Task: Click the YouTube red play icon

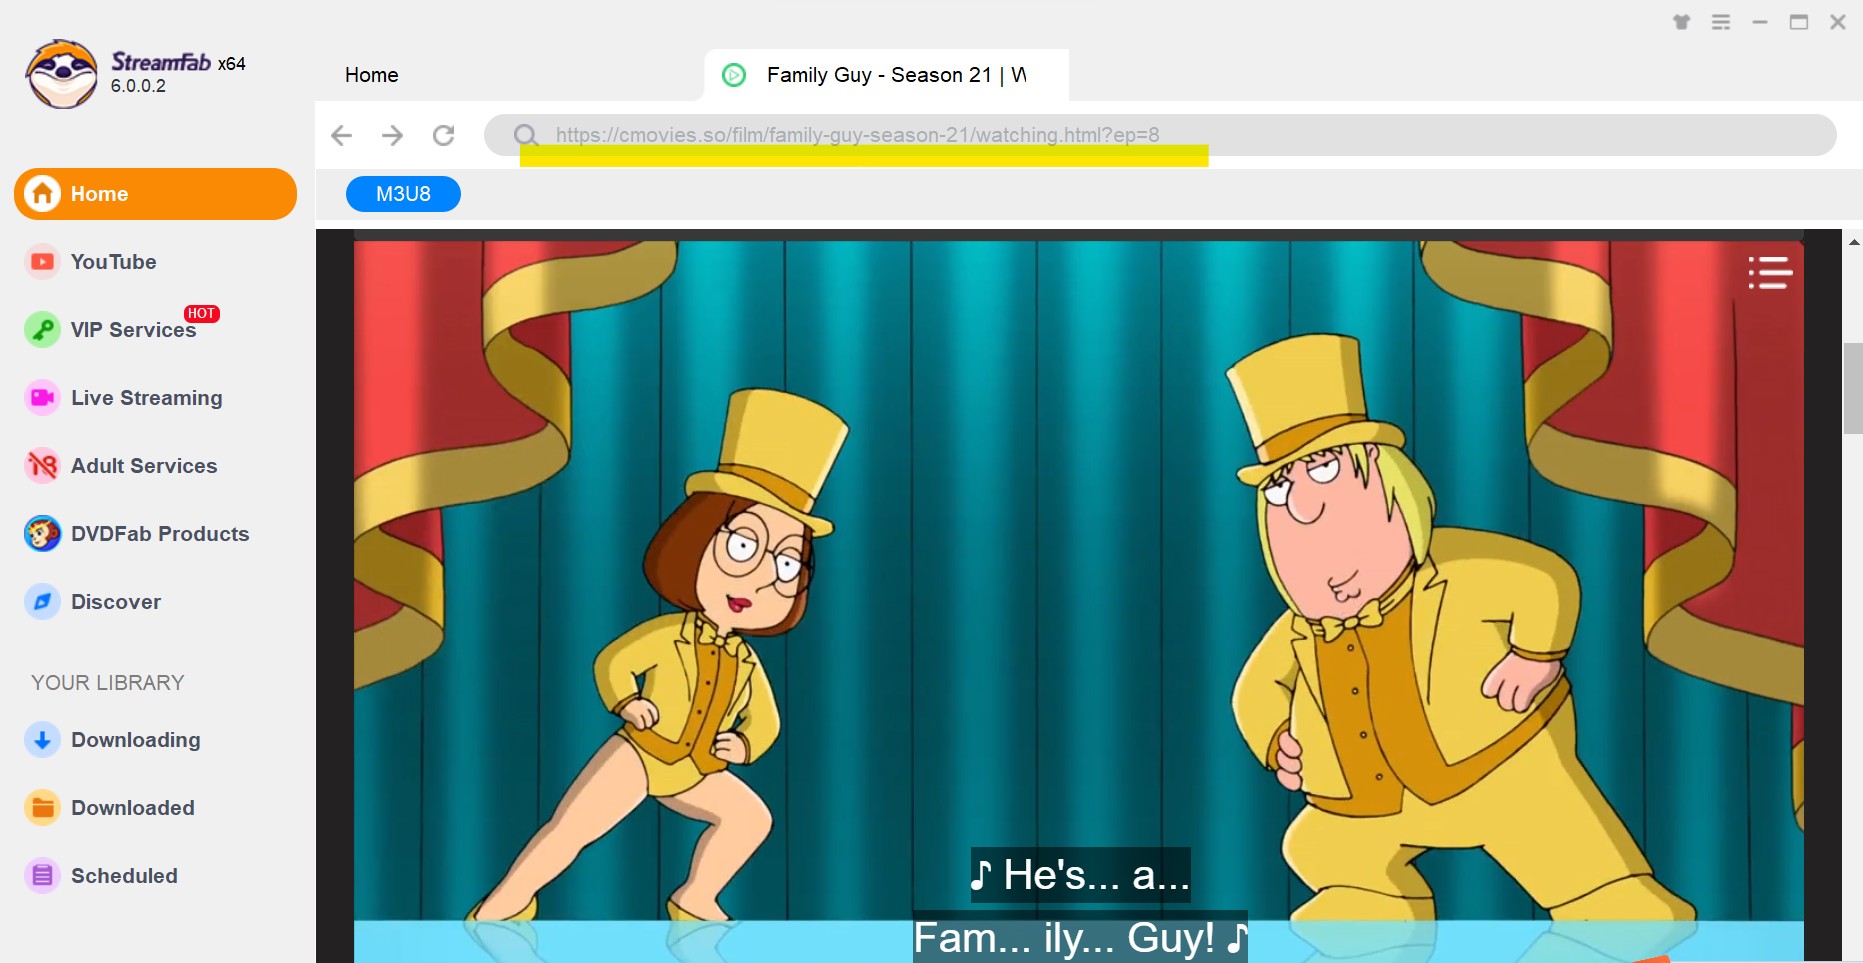Action: 42,262
